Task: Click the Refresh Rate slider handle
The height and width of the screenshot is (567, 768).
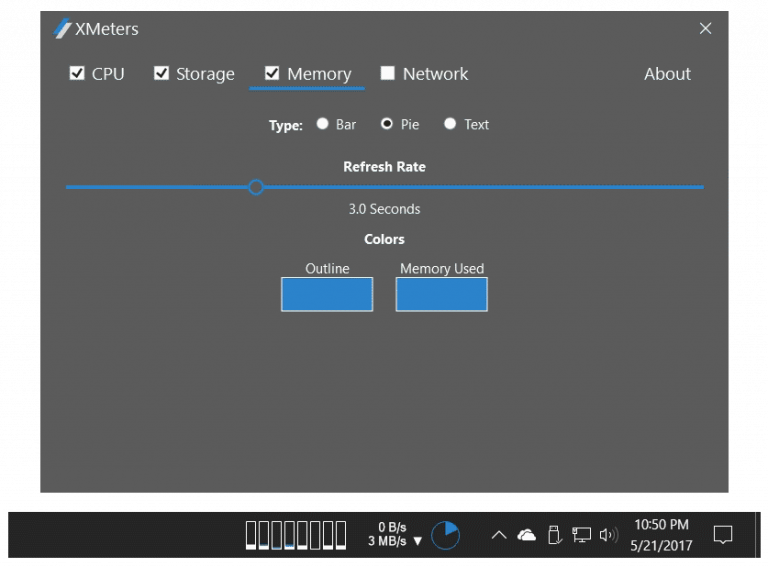Action: point(256,187)
